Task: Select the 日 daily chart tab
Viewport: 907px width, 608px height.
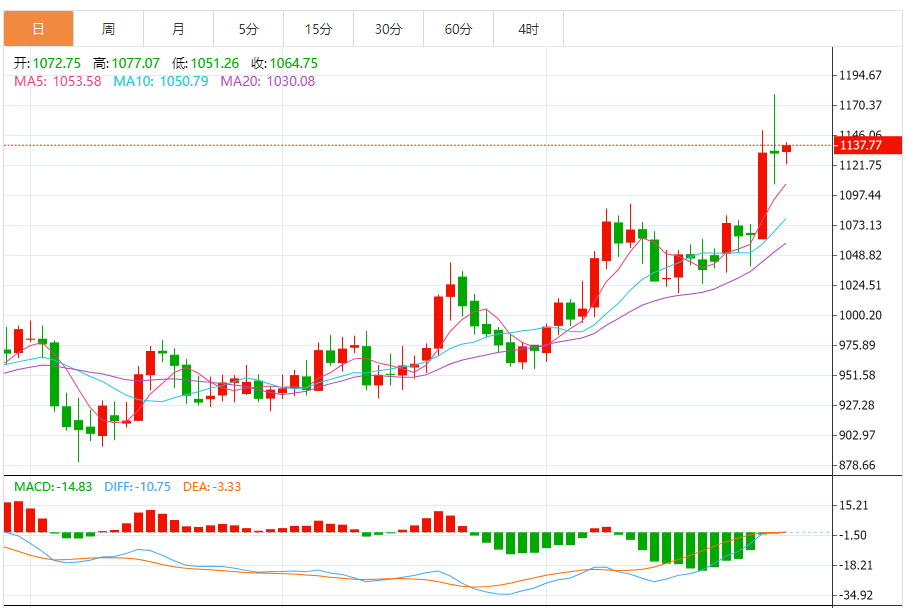Action: (39, 28)
